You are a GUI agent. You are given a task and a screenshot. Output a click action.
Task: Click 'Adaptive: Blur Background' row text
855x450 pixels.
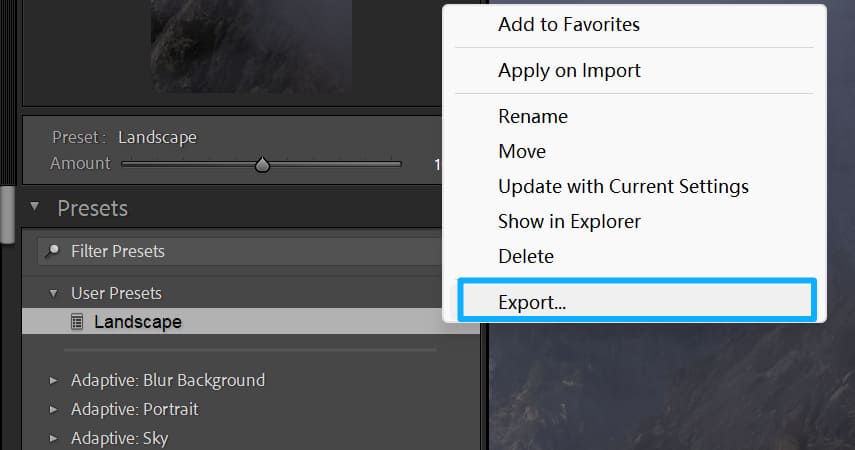pos(168,380)
